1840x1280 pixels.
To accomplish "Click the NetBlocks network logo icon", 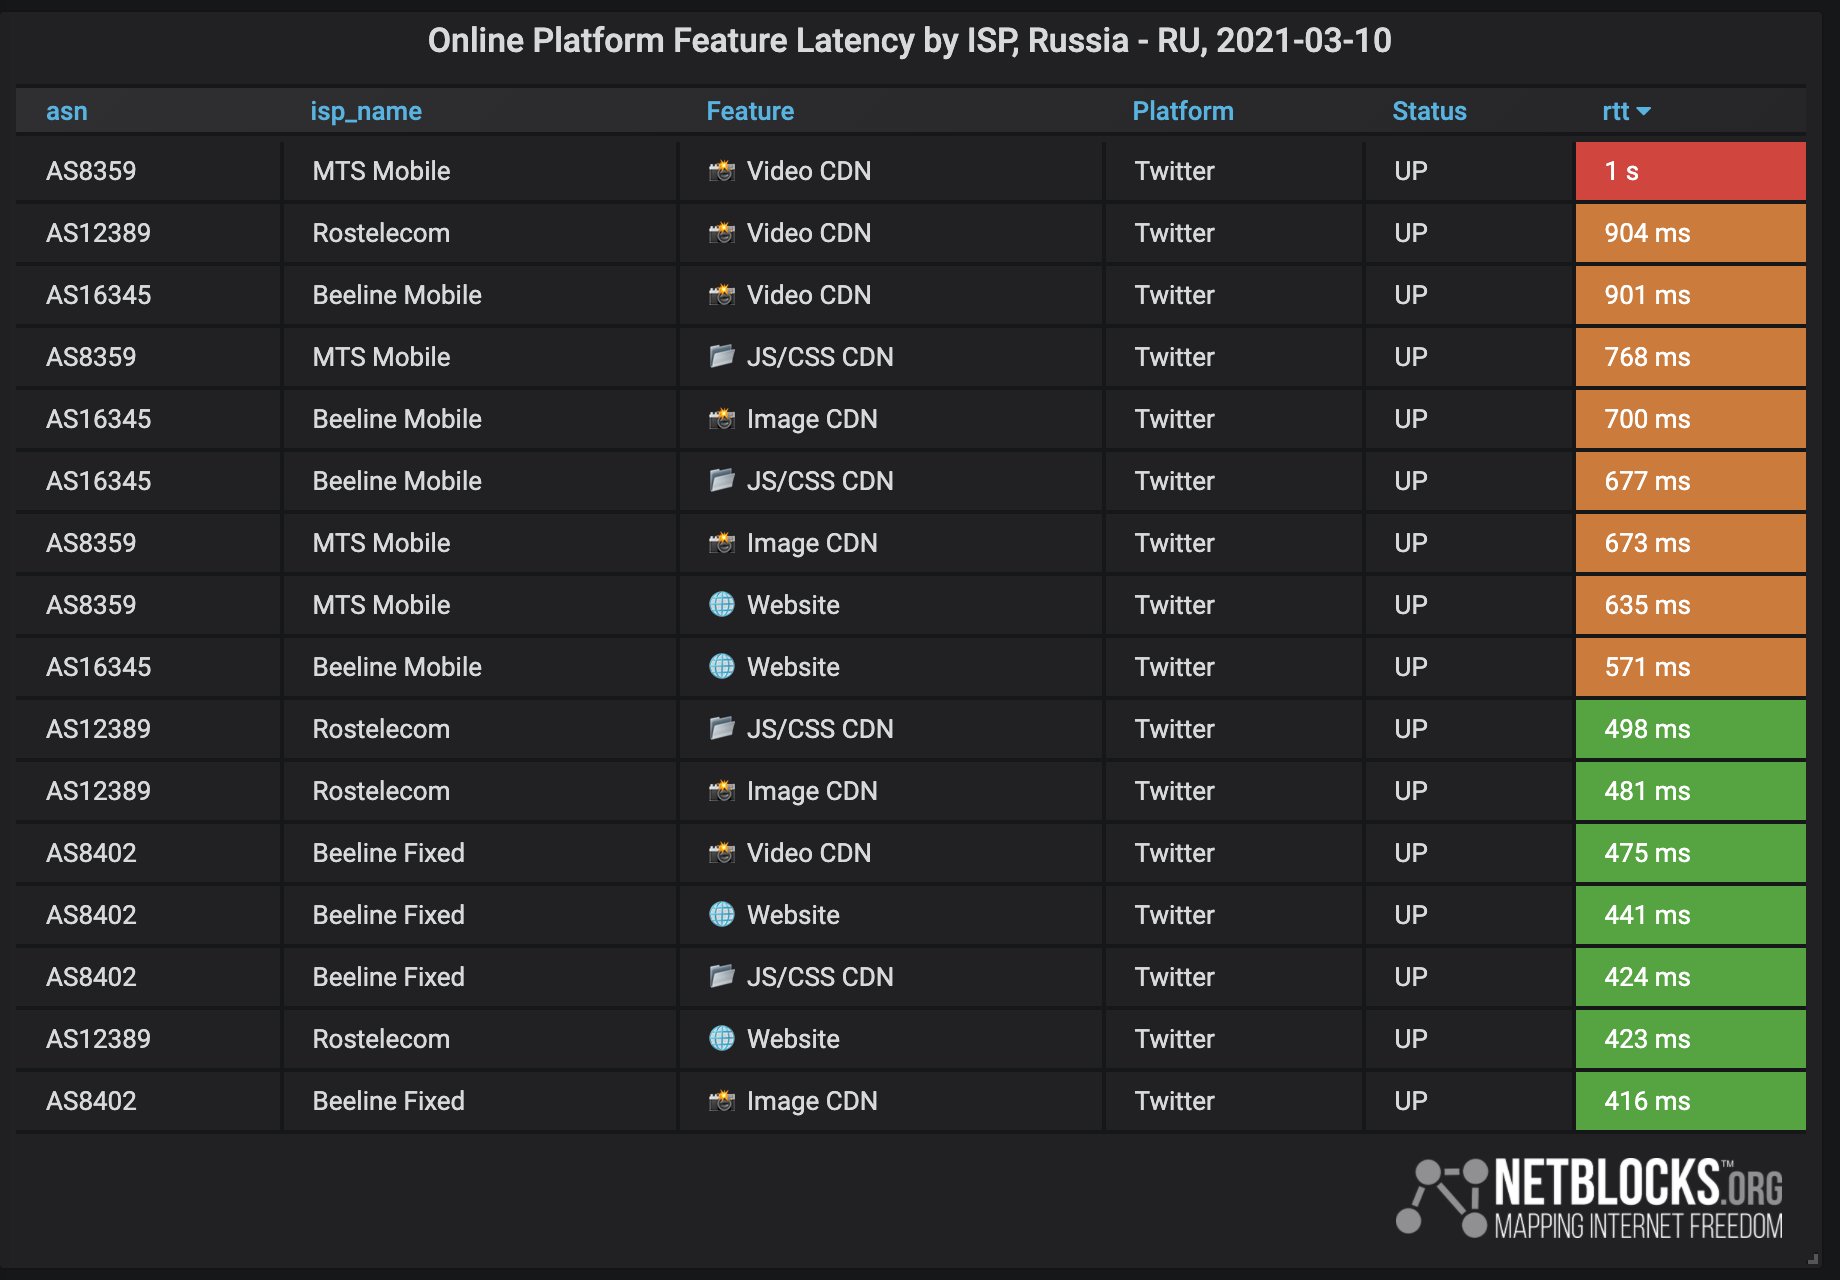I will coord(1441,1197).
